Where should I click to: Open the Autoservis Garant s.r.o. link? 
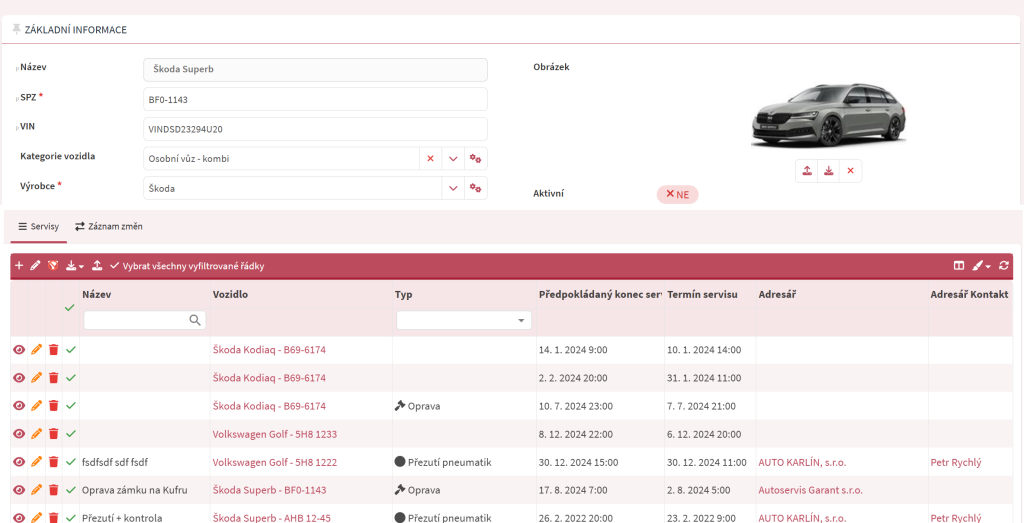point(809,490)
